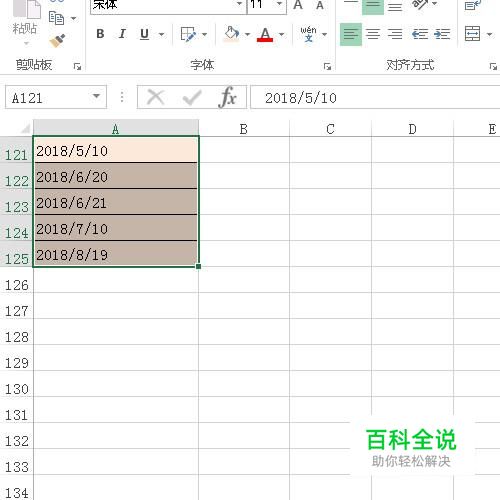Toggle italic formatting
Viewport: 500px width, 500px height.
pos(122,34)
